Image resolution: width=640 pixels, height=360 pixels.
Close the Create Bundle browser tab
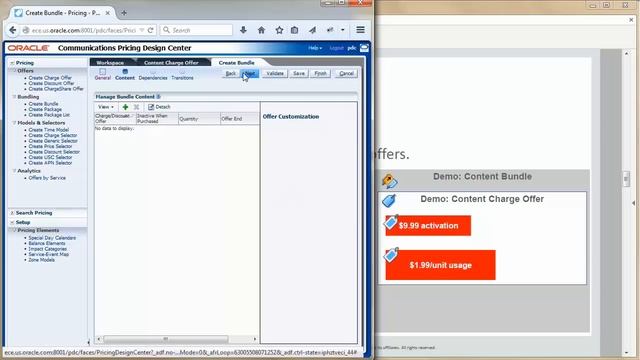(x=108, y=13)
